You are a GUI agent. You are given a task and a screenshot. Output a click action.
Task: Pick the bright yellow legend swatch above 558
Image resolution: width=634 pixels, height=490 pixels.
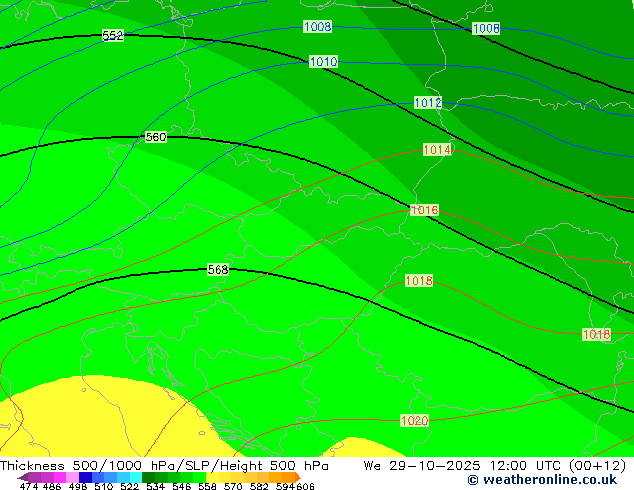pos(212,477)
